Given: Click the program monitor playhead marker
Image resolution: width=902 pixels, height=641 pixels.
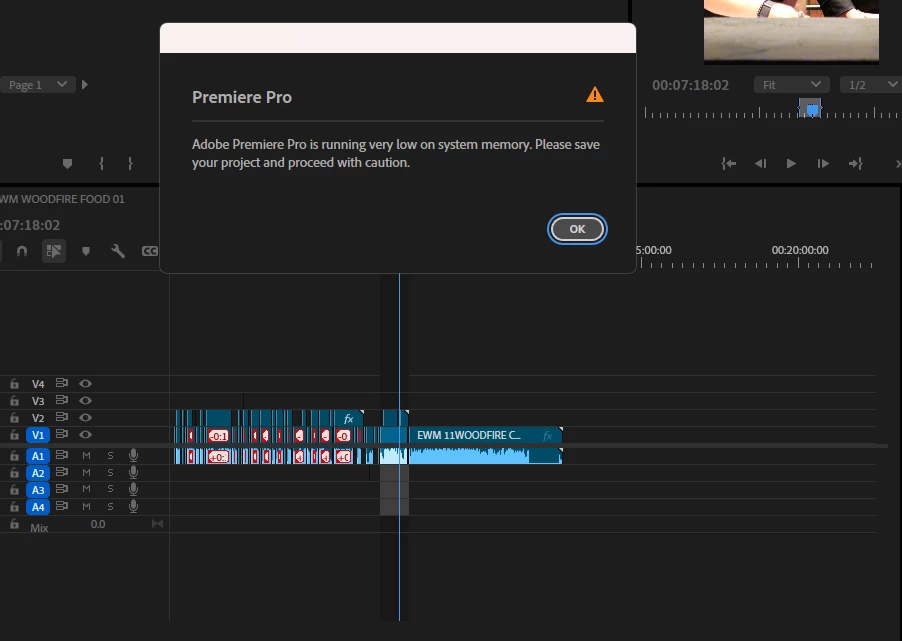Looking at the screenshot, I should [x=812, y=109].
